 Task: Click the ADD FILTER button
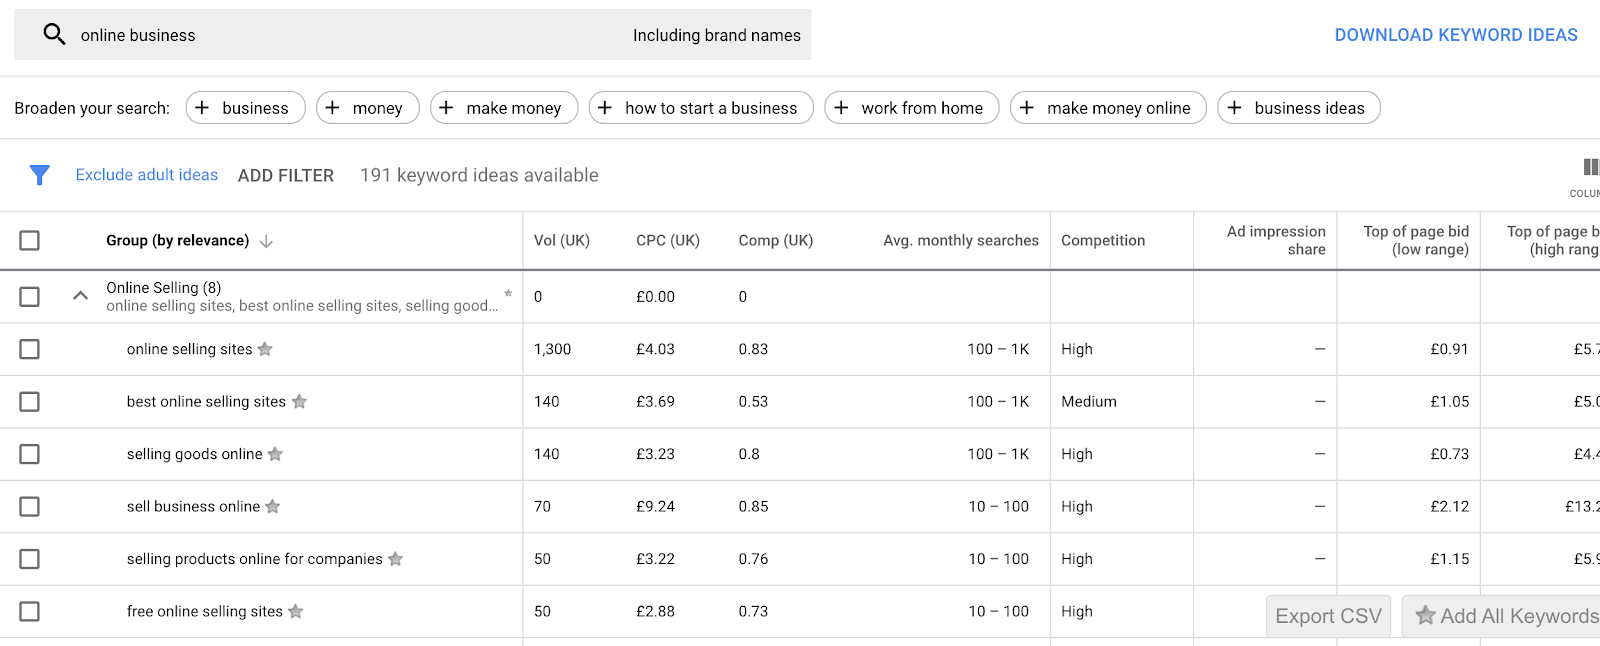point(286,175)
